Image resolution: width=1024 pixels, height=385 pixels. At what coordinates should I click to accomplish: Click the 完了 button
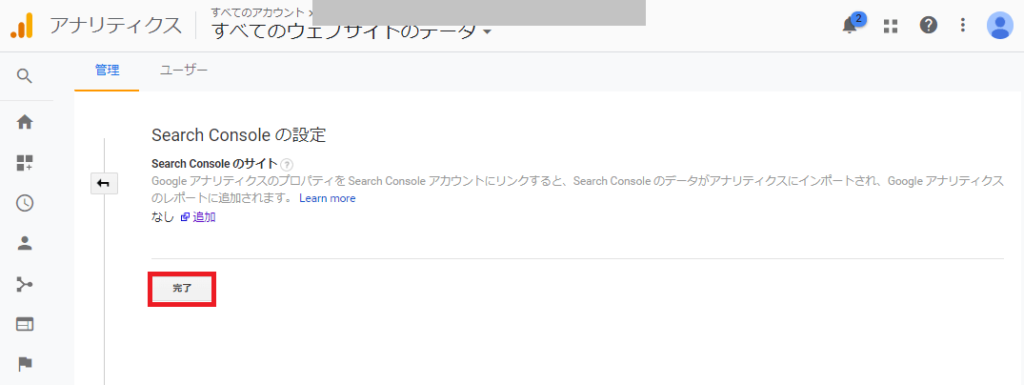coord(182,288)
